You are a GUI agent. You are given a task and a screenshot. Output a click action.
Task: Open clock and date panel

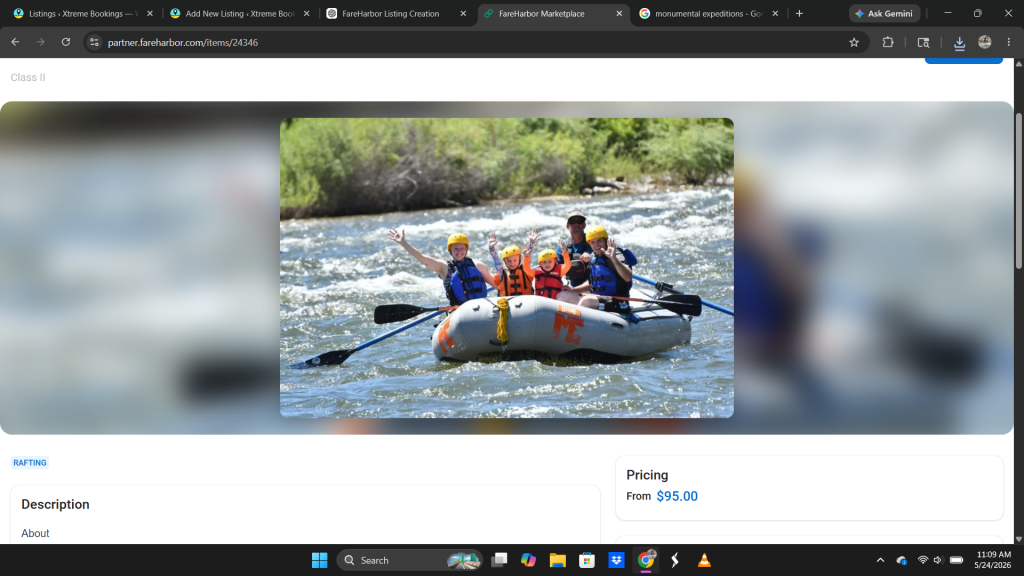coord(993,560)
